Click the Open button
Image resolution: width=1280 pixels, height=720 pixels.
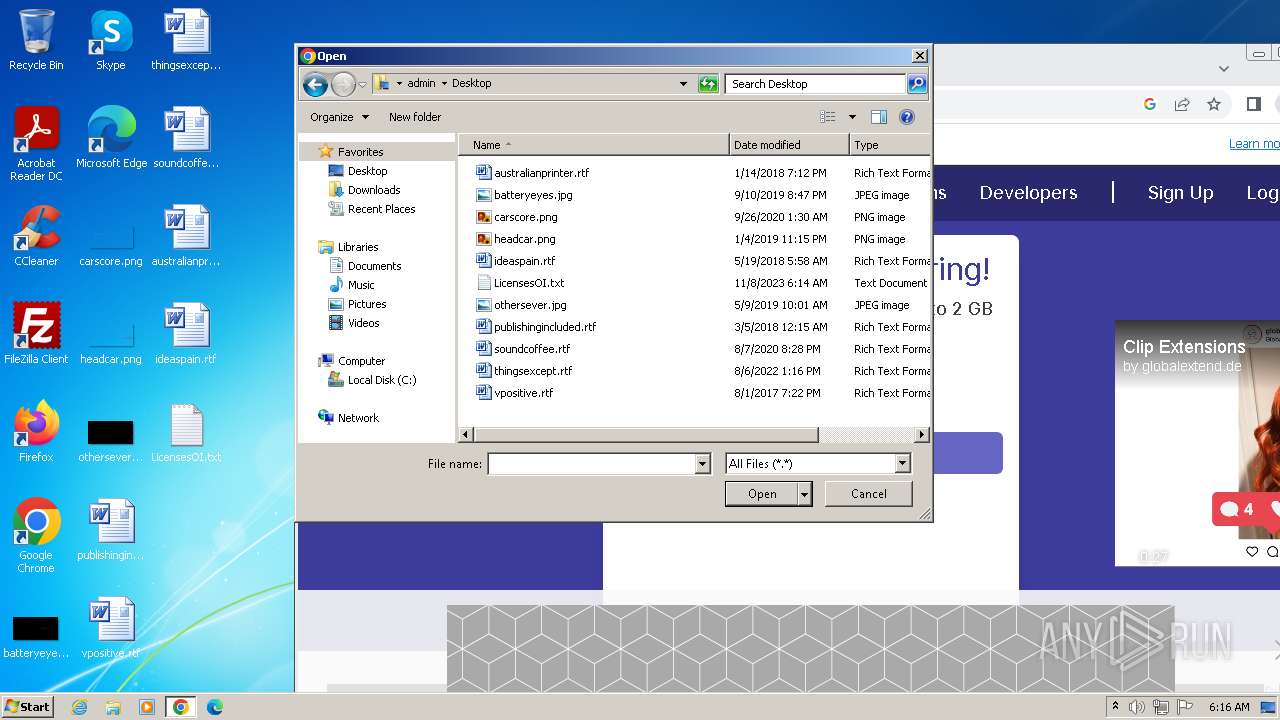(762, 494)
